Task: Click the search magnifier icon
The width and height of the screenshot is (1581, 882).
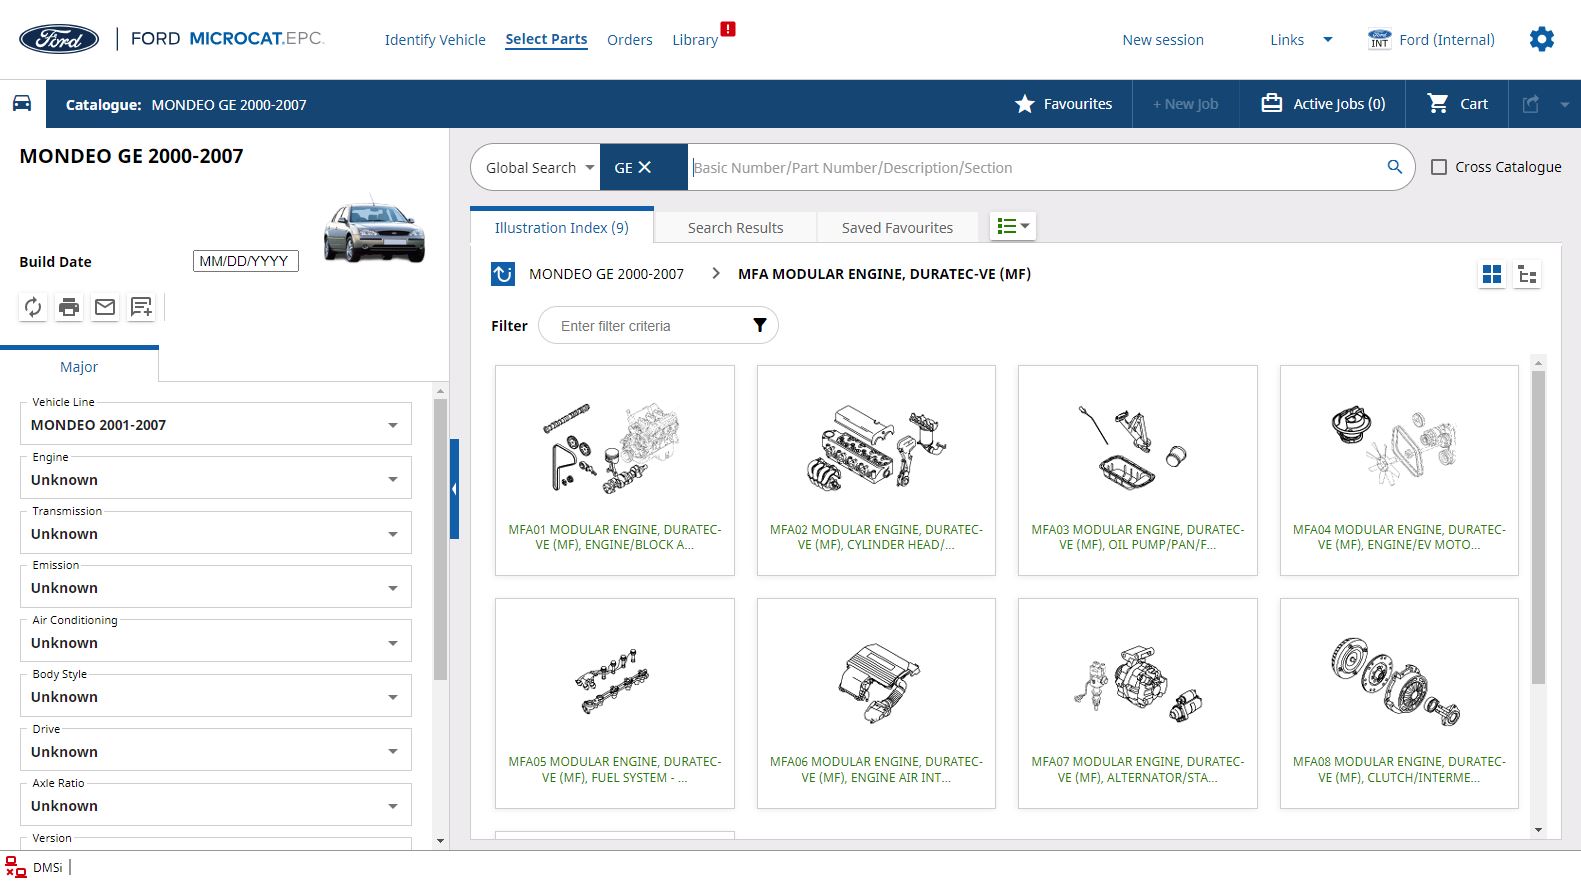Action: 1394,167
